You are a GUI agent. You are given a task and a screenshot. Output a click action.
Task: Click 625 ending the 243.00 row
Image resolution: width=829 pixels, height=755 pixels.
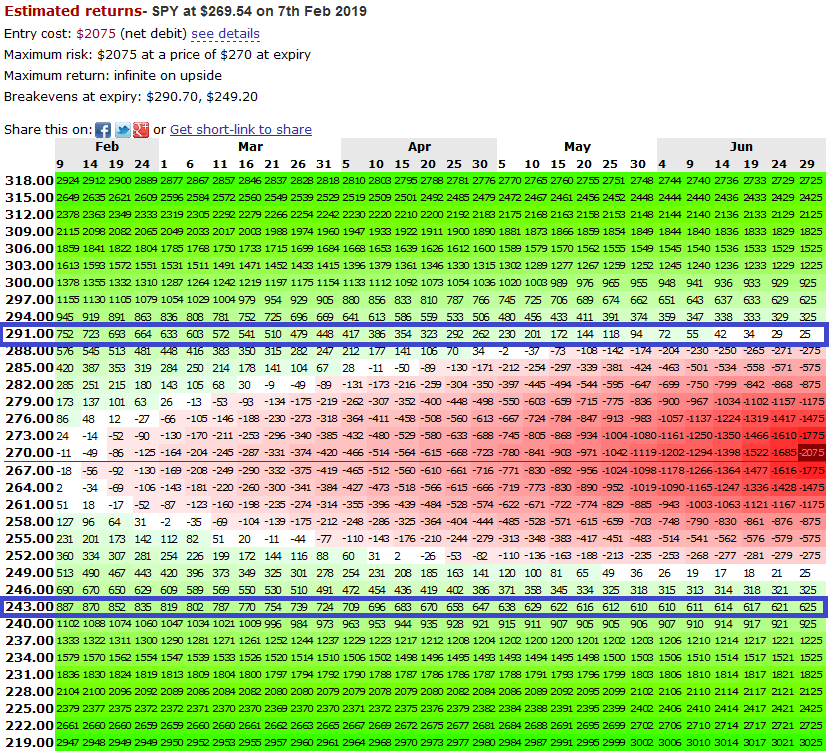click(807, 607)
